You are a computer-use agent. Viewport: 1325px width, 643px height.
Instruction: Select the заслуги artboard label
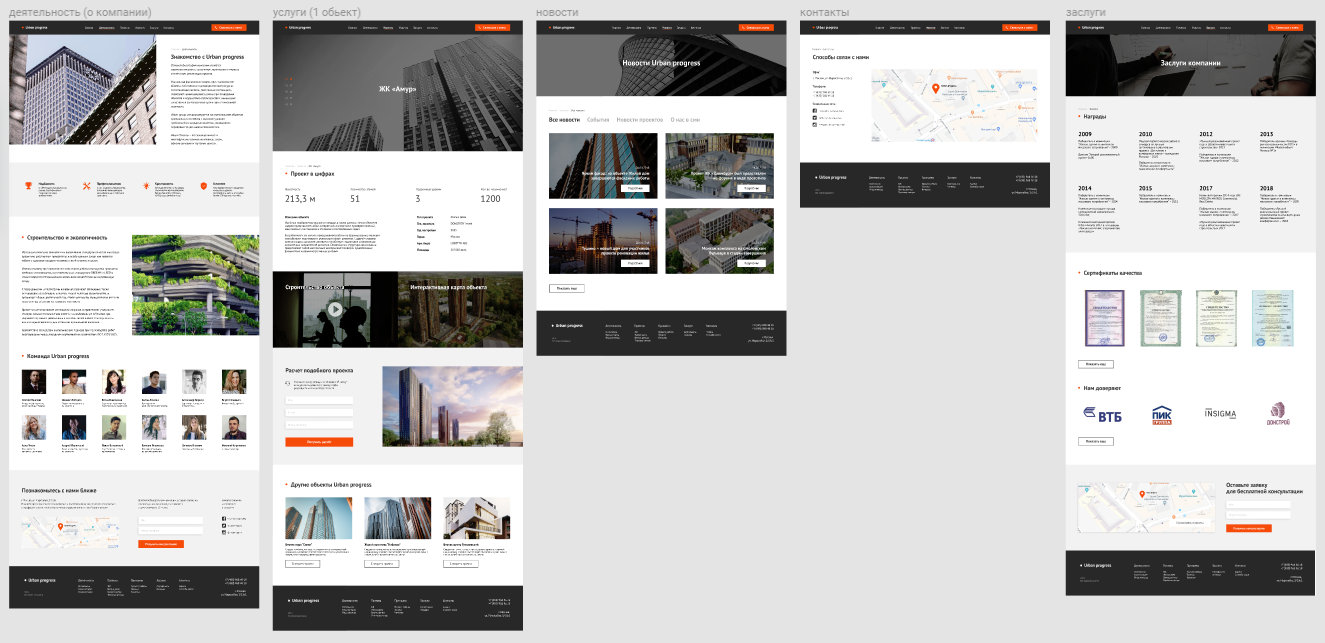(x=1085, y=11)
